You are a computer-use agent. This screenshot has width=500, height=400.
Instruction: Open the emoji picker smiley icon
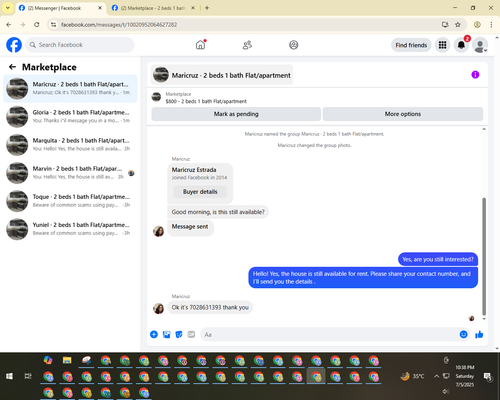tap(463, 334)
